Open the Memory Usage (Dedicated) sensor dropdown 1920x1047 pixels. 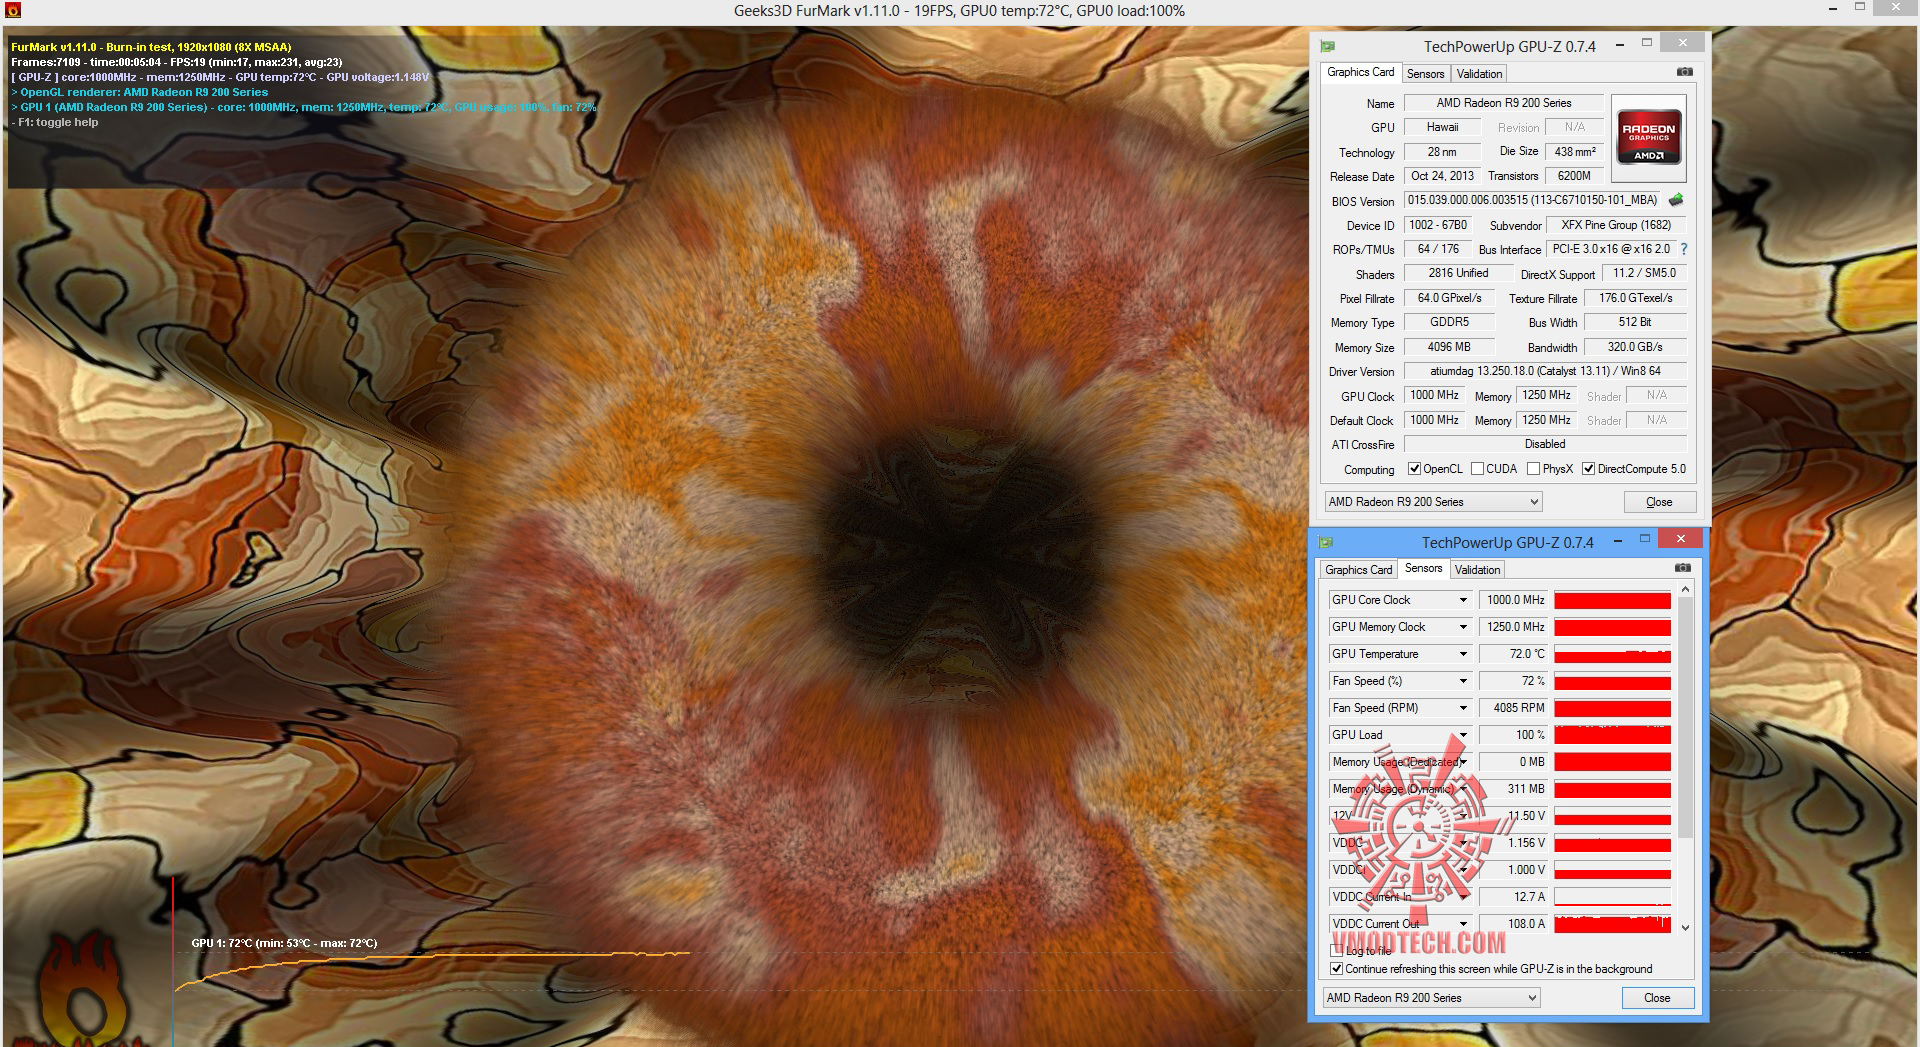coord(1463,762)
